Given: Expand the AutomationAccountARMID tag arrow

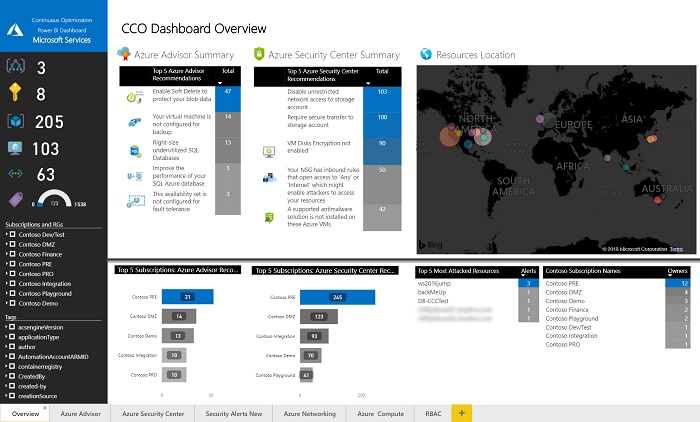Looking at the screenshot, I should 7,357.
